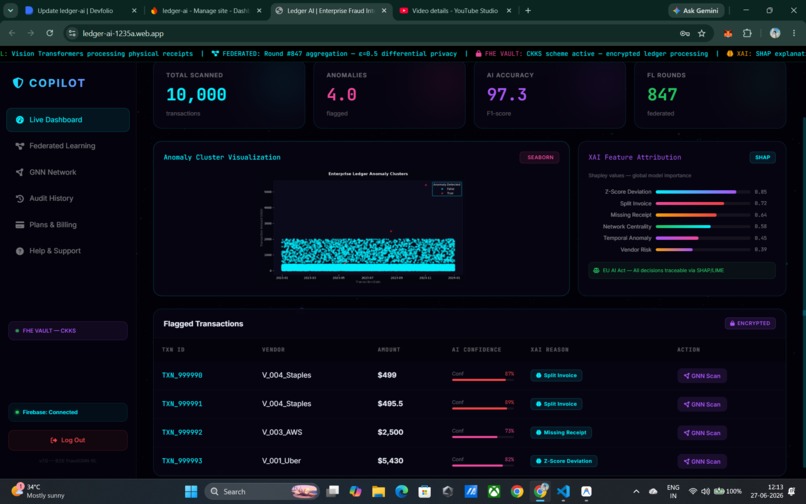Open the Chrome profile avatar

[x=775, y=33]
